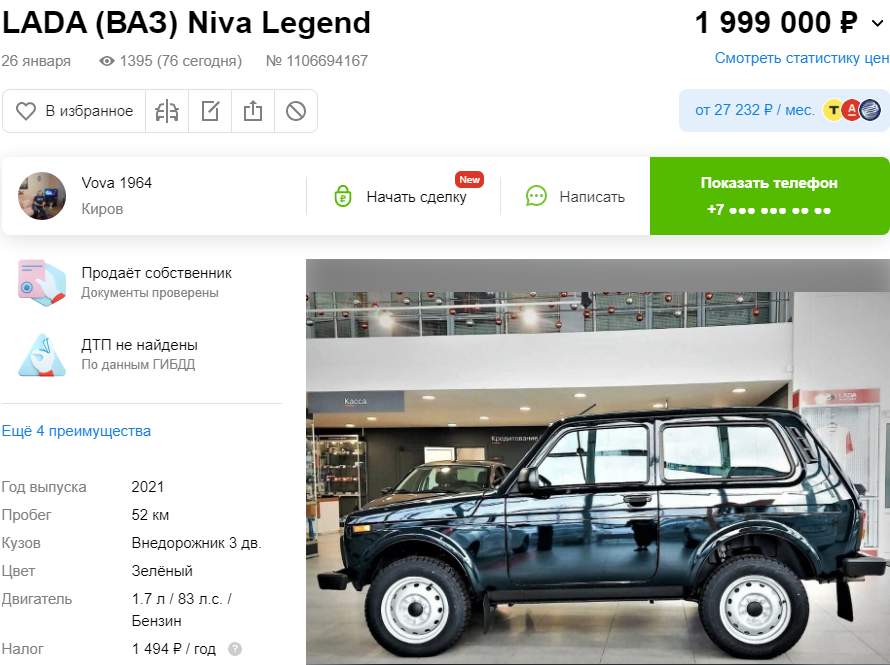
Task: Click the loan offer 'от 27 232 ₽ / мес.'
Action: tap(754, 110)
